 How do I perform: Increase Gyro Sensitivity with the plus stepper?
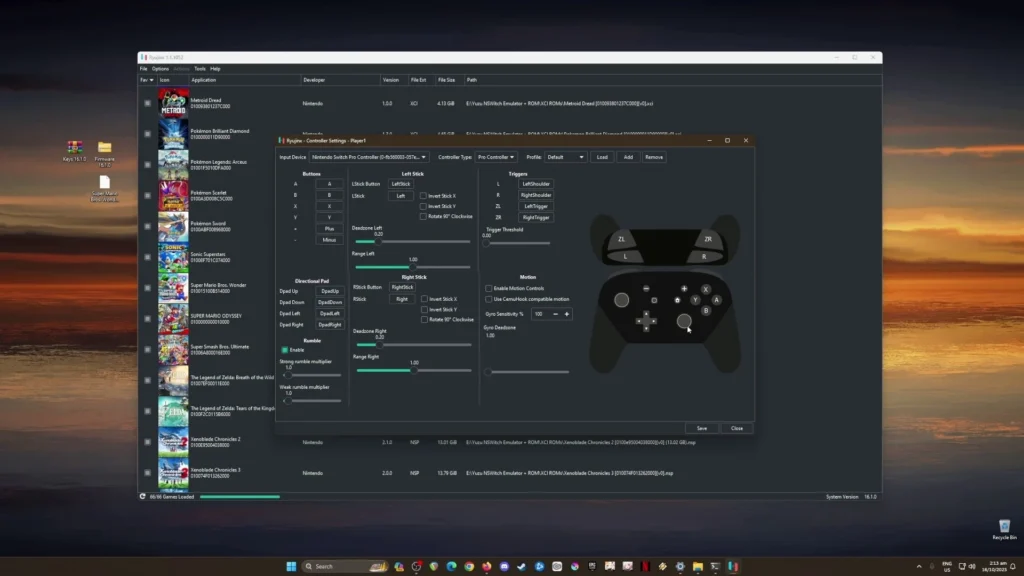tap(567, 314)
